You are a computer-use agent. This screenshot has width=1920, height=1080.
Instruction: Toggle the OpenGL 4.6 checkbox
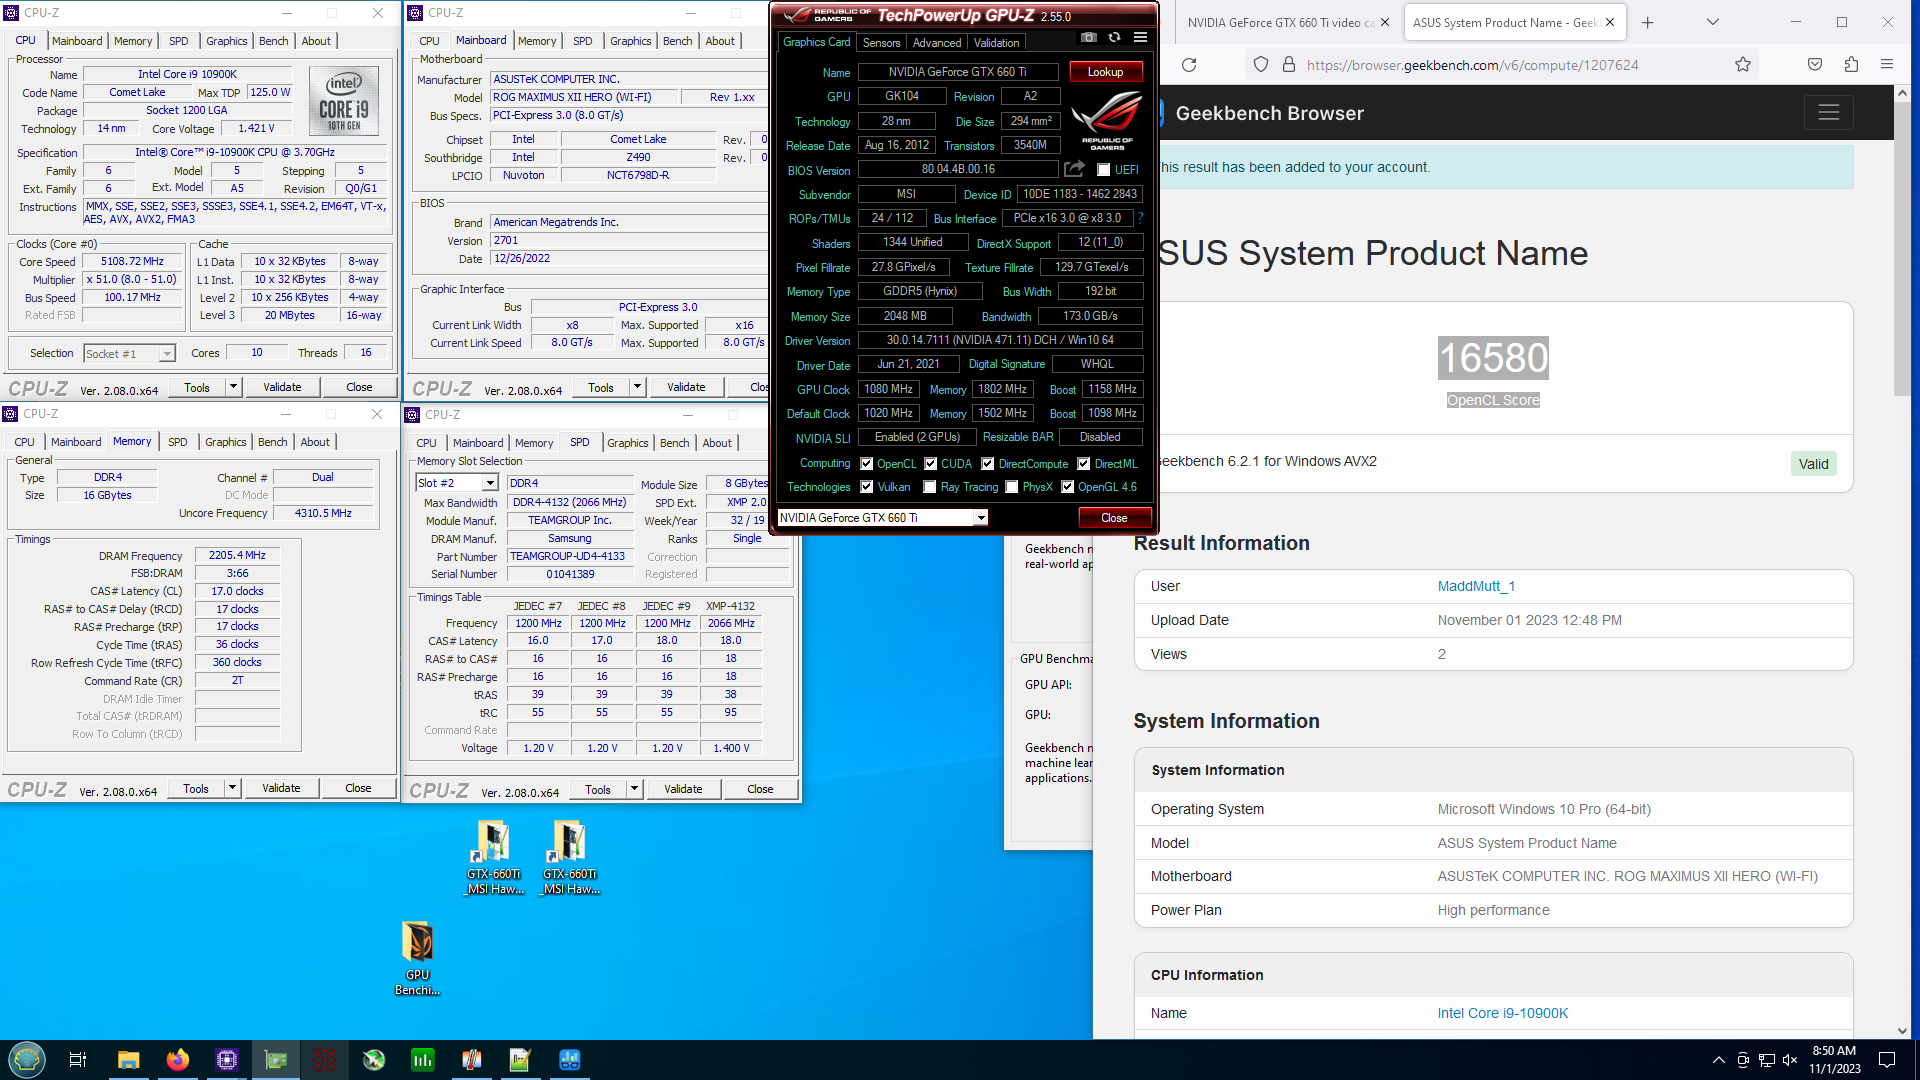(x=1068, y=487)
